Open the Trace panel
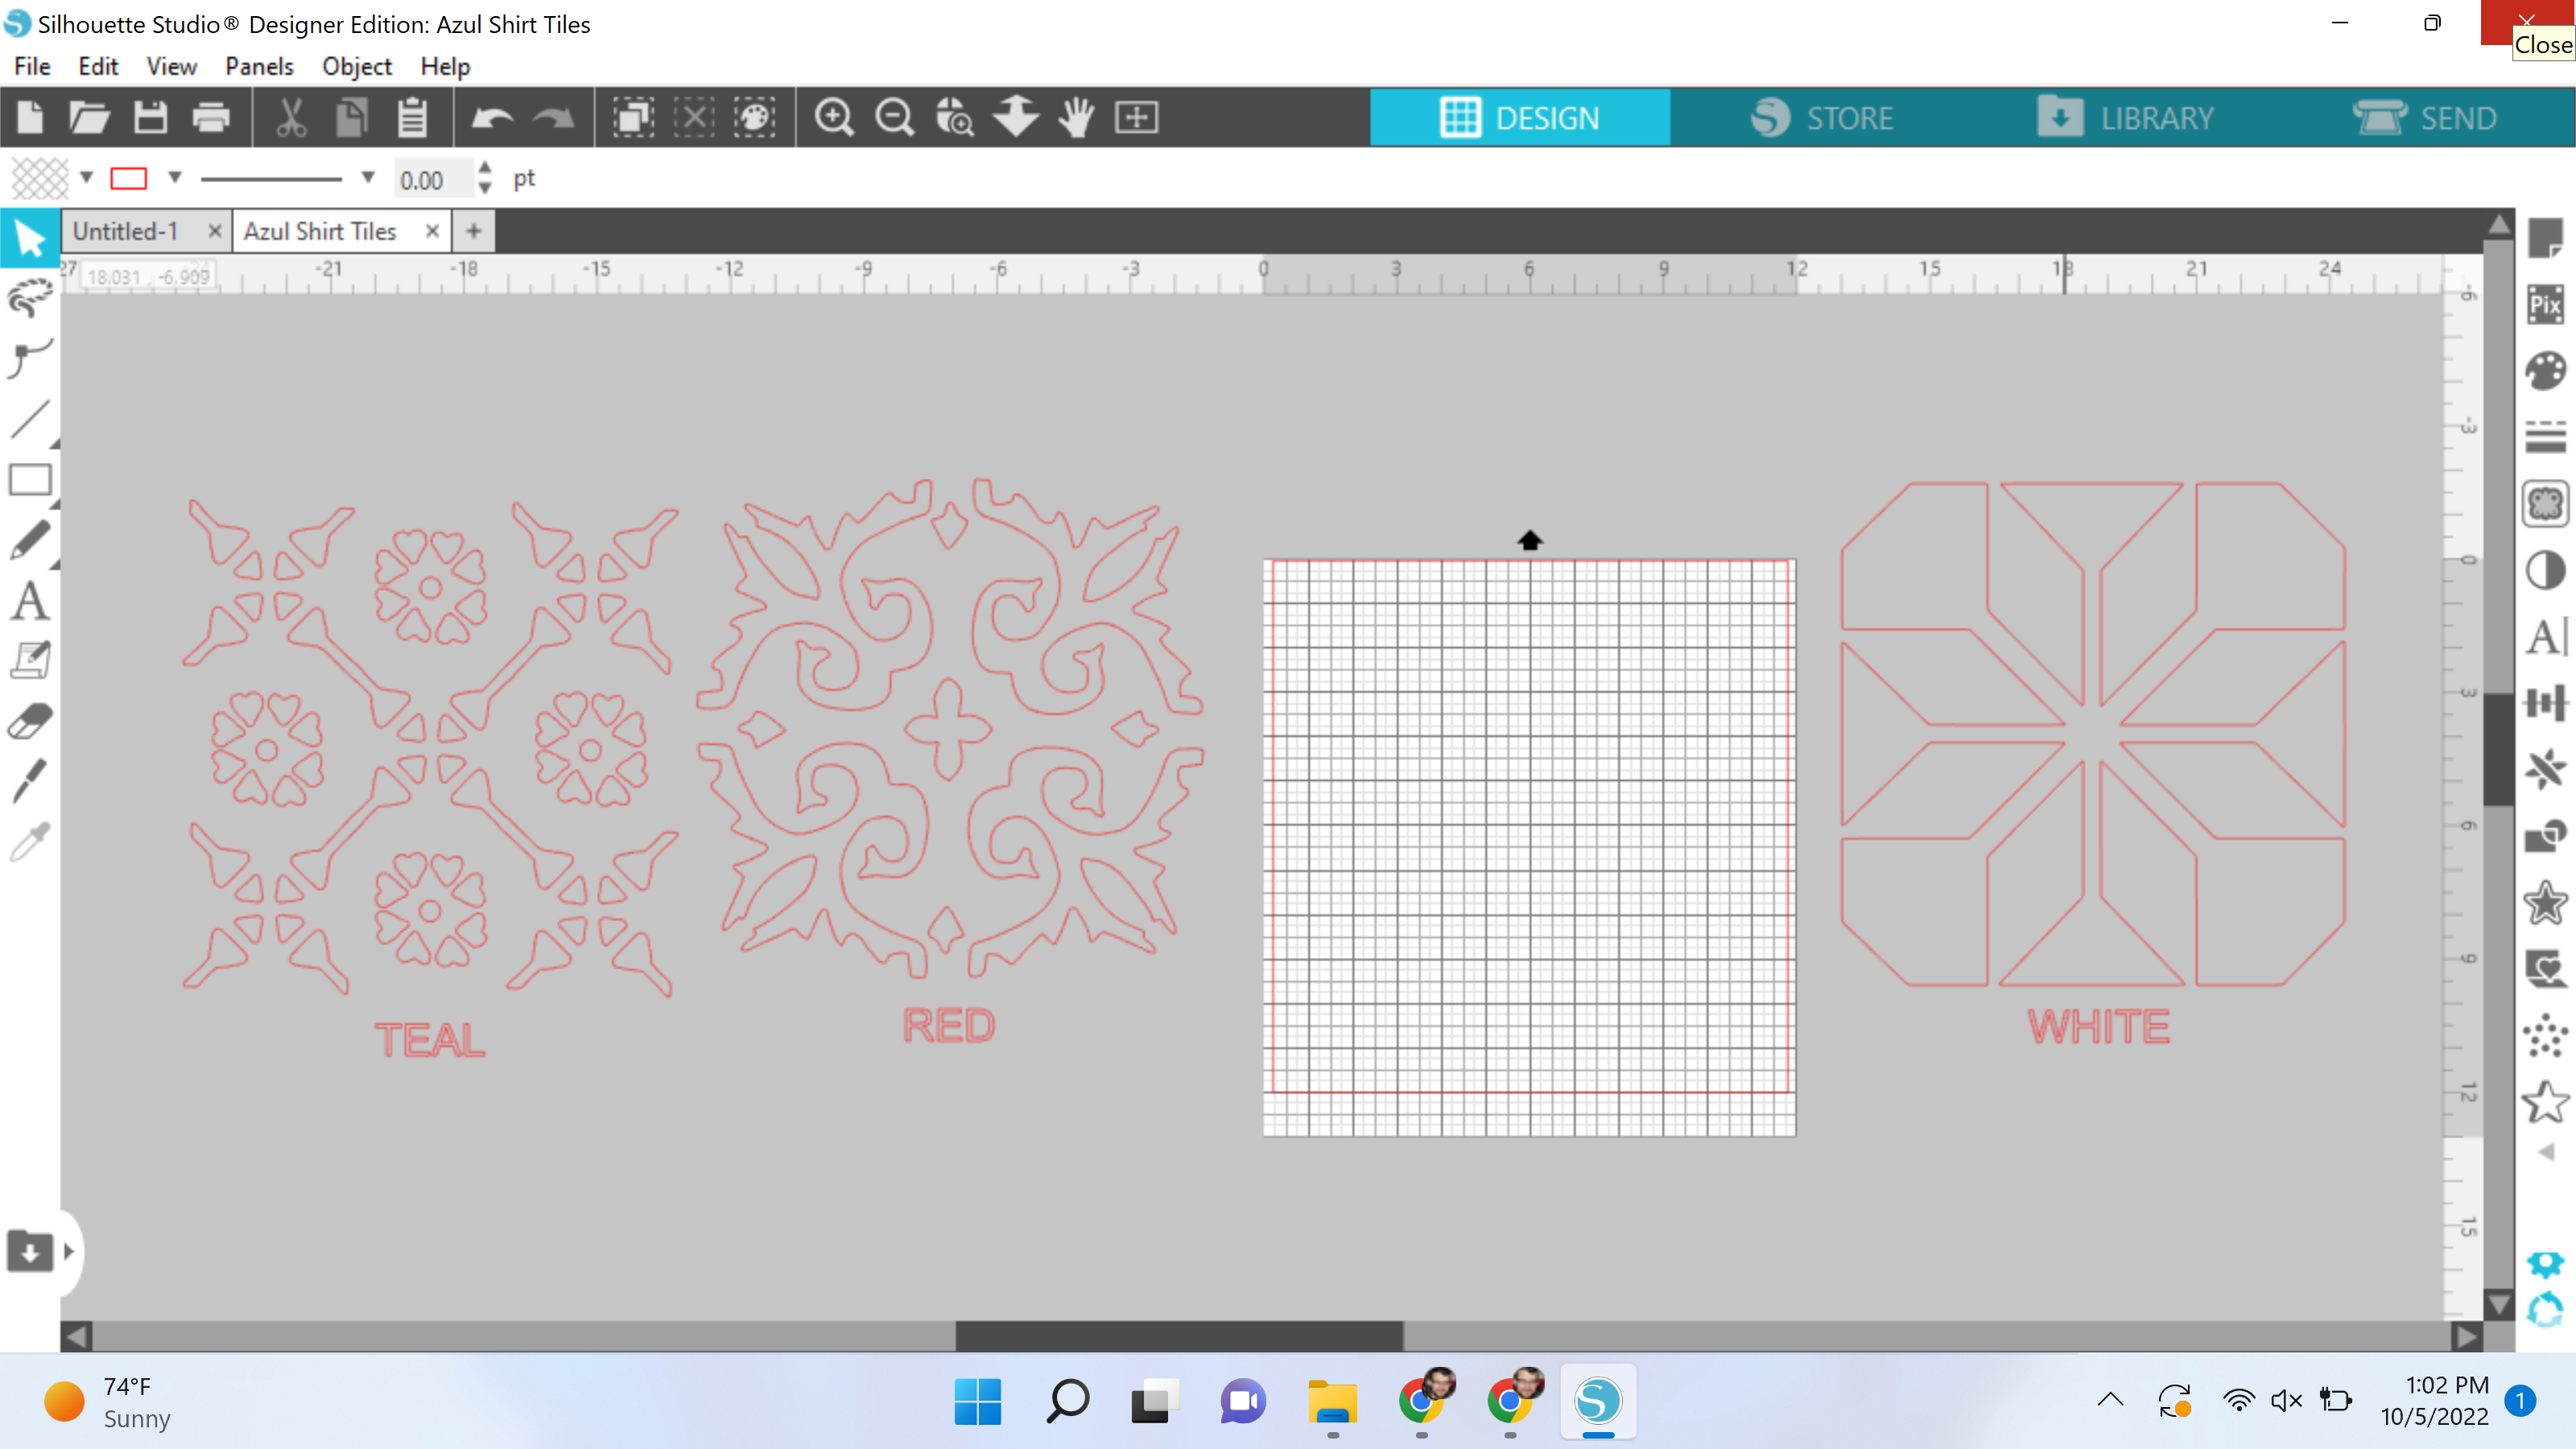 2547,503
